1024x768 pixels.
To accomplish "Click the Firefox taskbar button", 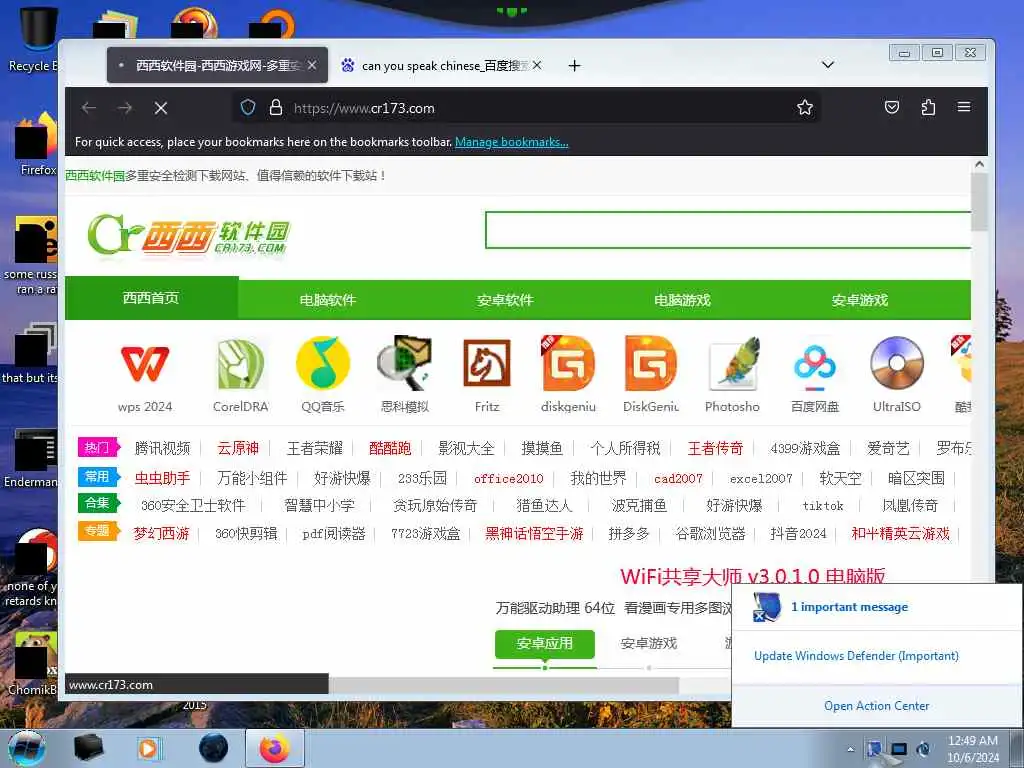I will (x=274, y=748).
